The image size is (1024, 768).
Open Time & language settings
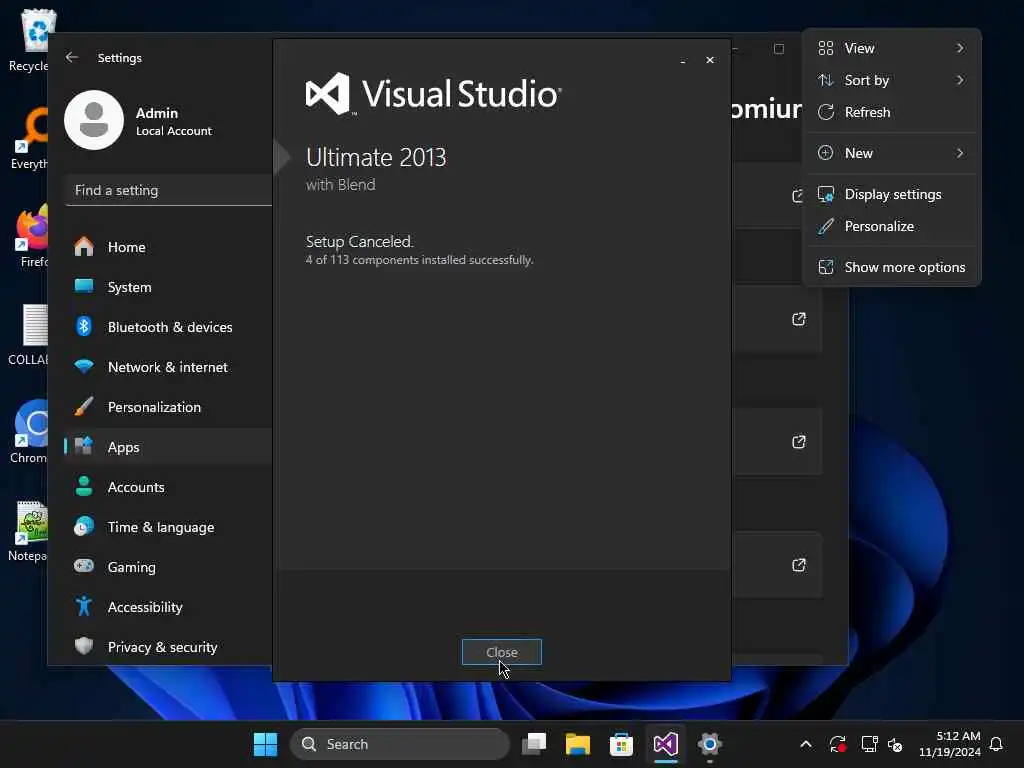point(168,527)
